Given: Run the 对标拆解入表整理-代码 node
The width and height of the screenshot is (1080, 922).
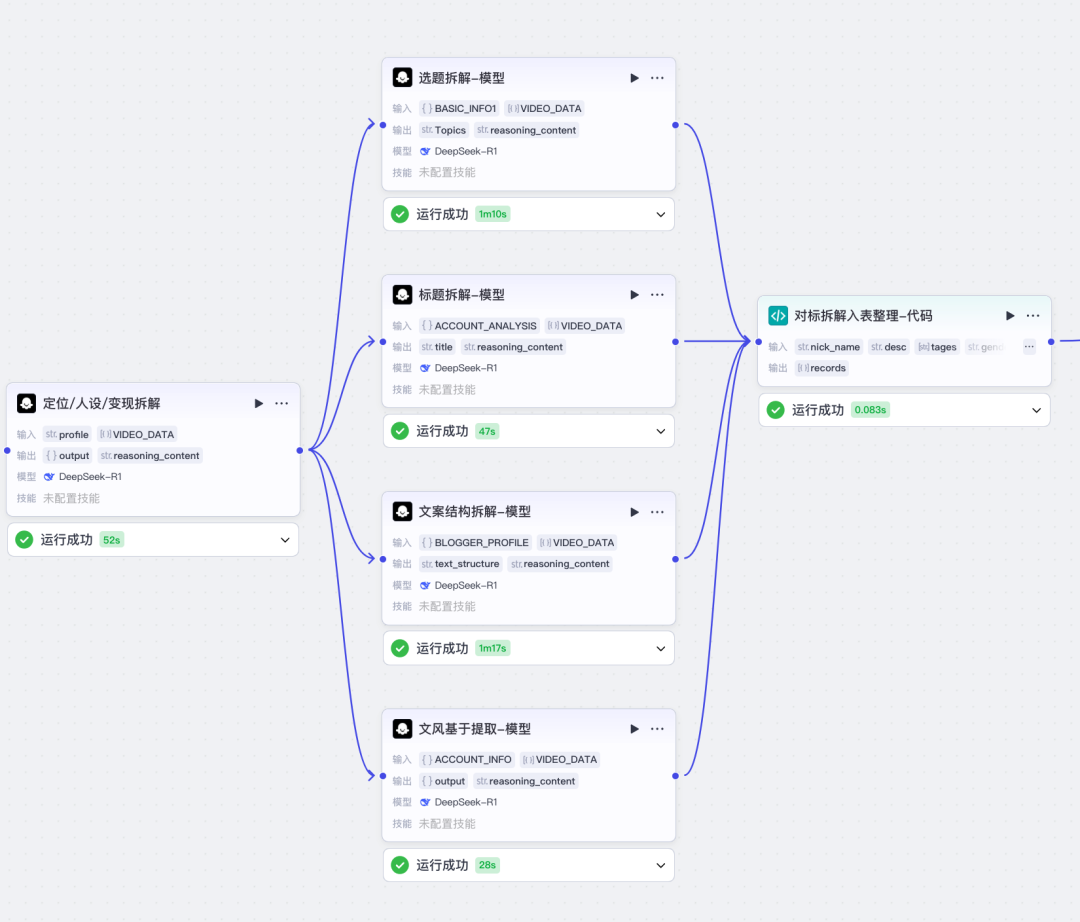Looking at the screenshot, I should click(1010, 316).
